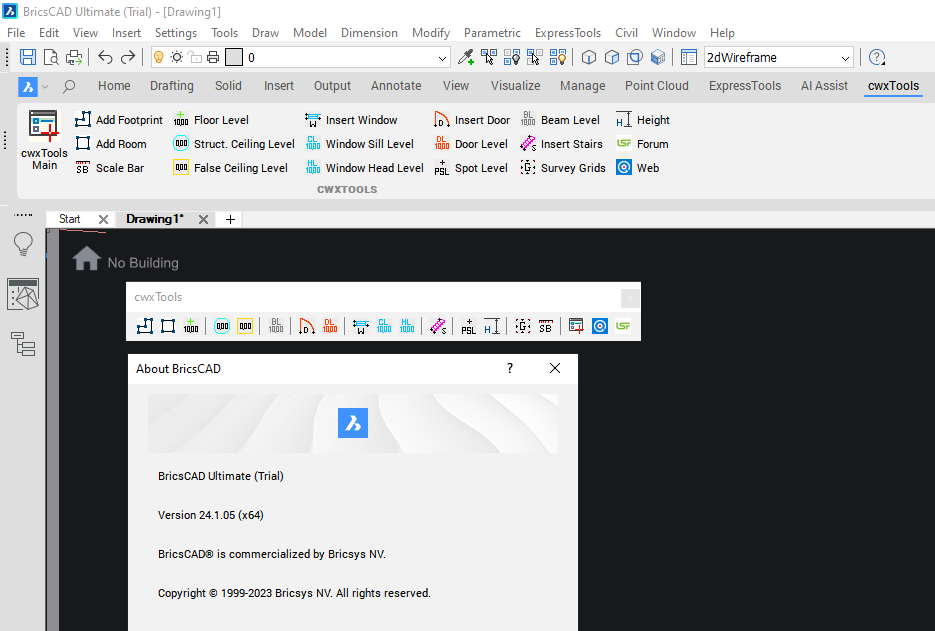Choose Floor Level in the ribbon
Viewport: 935px width, 631px height.
[211, 120]
